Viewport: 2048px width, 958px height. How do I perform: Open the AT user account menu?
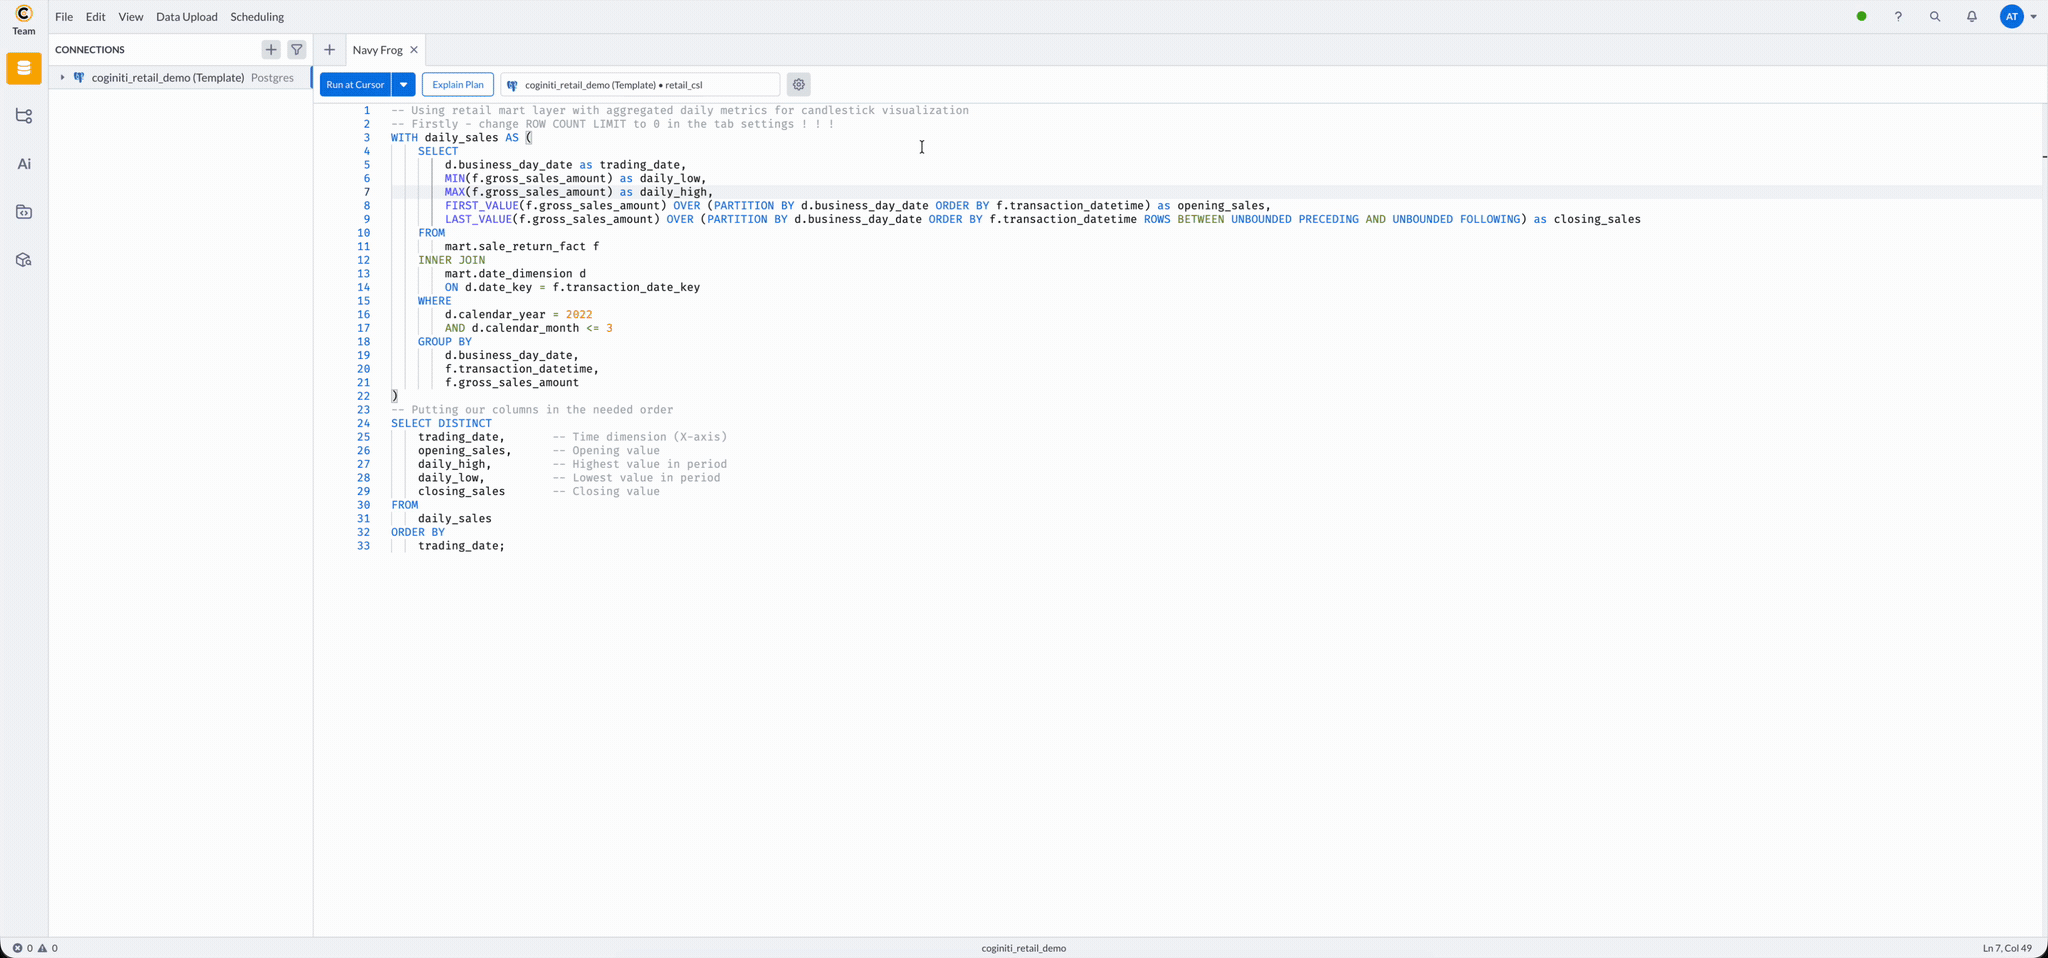tap(2018, 17)
